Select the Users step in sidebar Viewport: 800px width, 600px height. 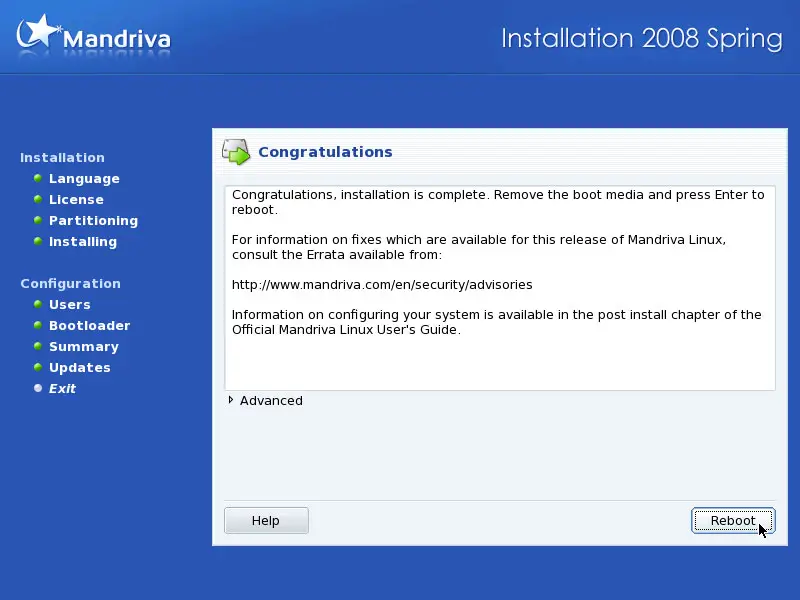pos(69,305)
